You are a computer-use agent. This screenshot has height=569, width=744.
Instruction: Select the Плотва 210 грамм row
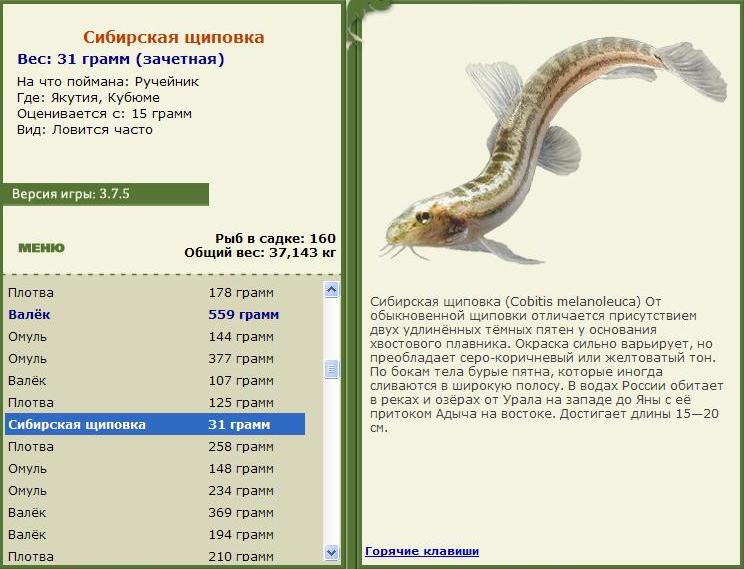[x=155, y=555]
